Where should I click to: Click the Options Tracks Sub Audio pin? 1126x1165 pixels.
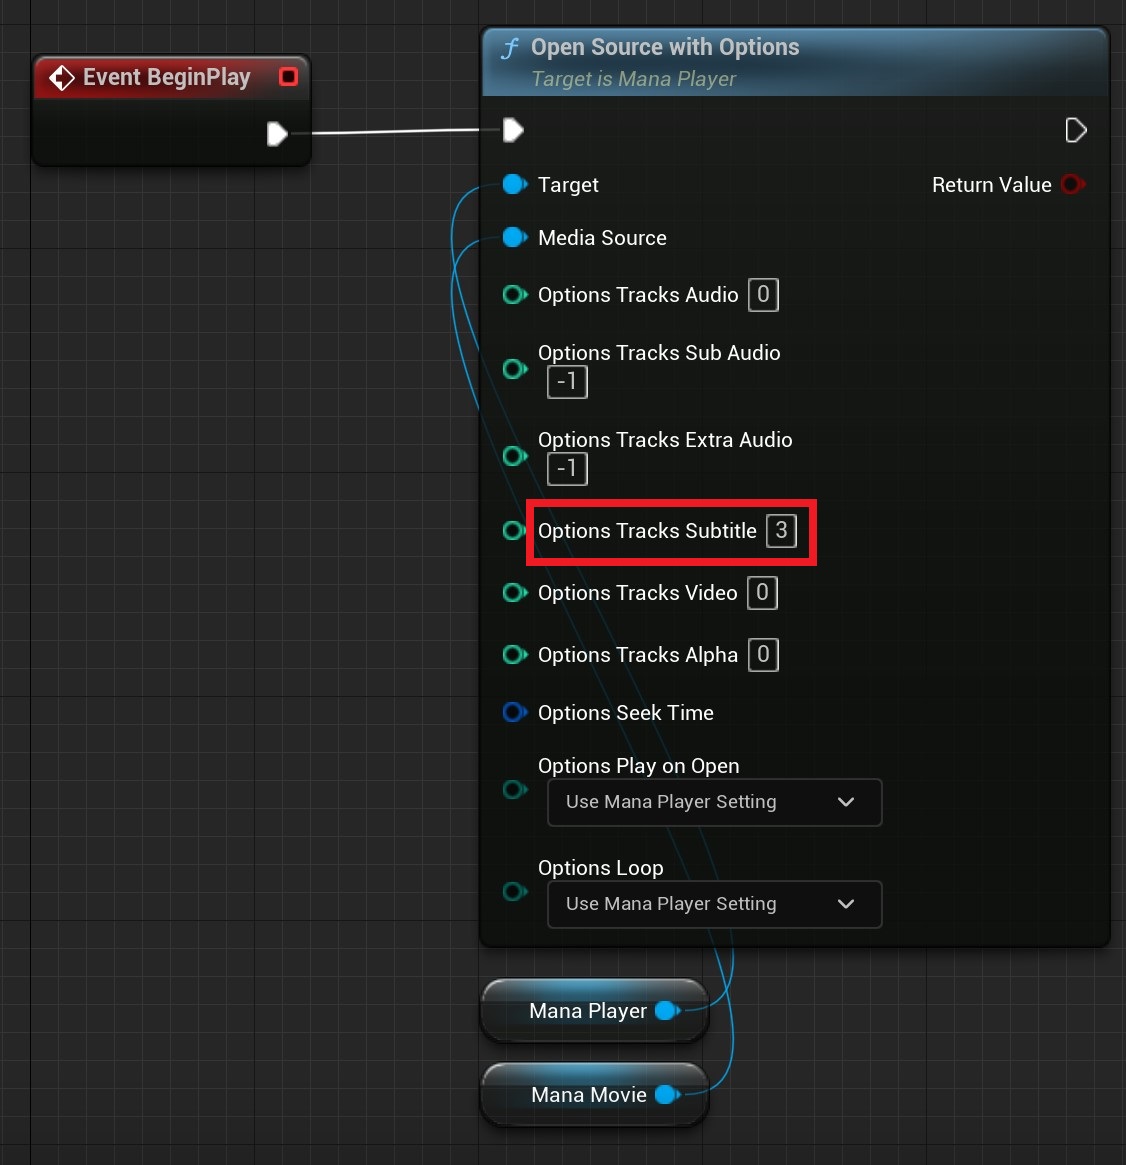tap(515, 369)
